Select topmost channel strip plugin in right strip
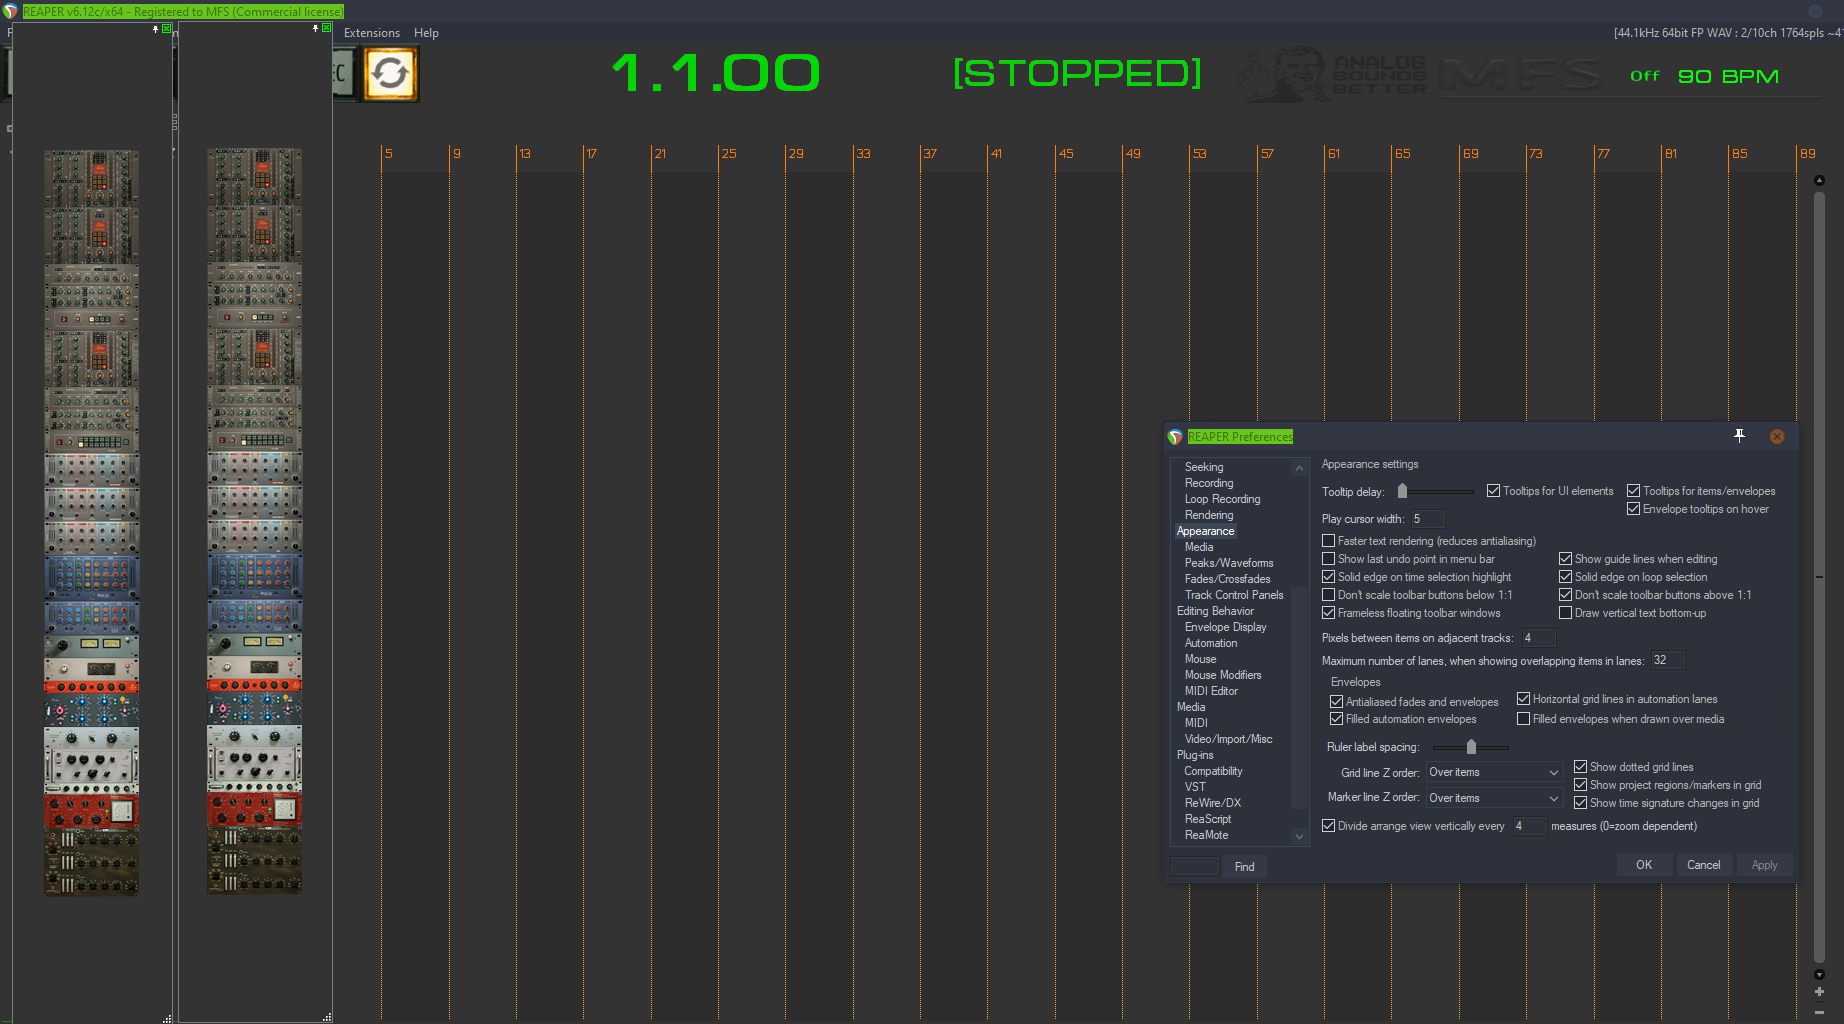1844x1024 pixels. tap(255, 178)
